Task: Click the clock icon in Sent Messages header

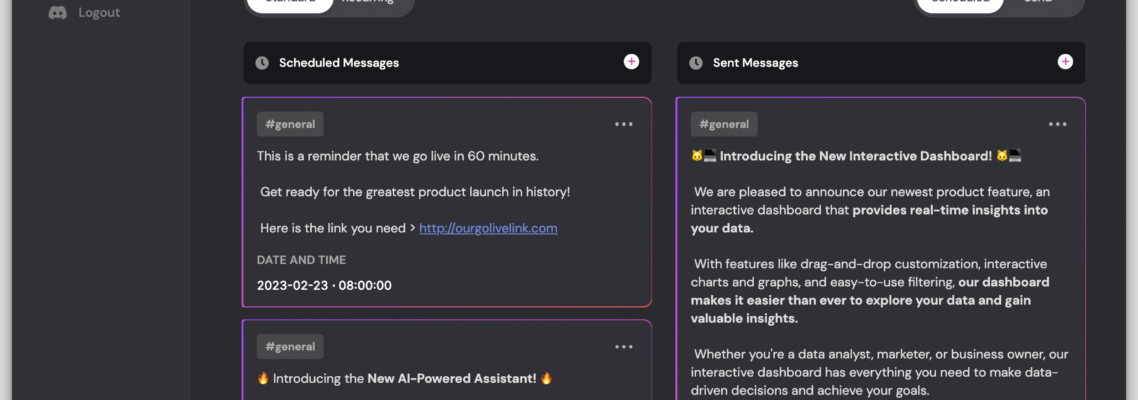Action: [695, 63]
